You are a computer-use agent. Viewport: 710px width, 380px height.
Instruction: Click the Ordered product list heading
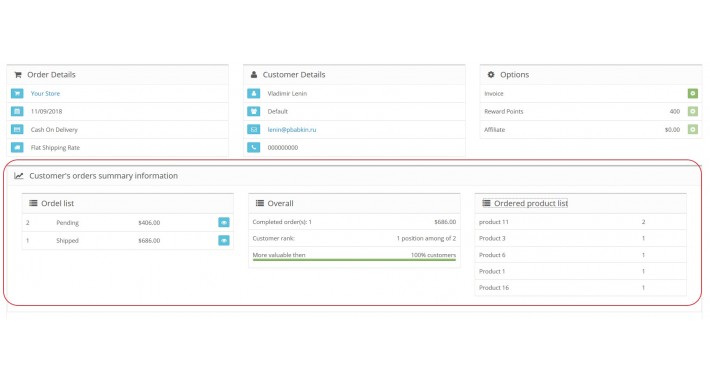[x=531, y=203]
